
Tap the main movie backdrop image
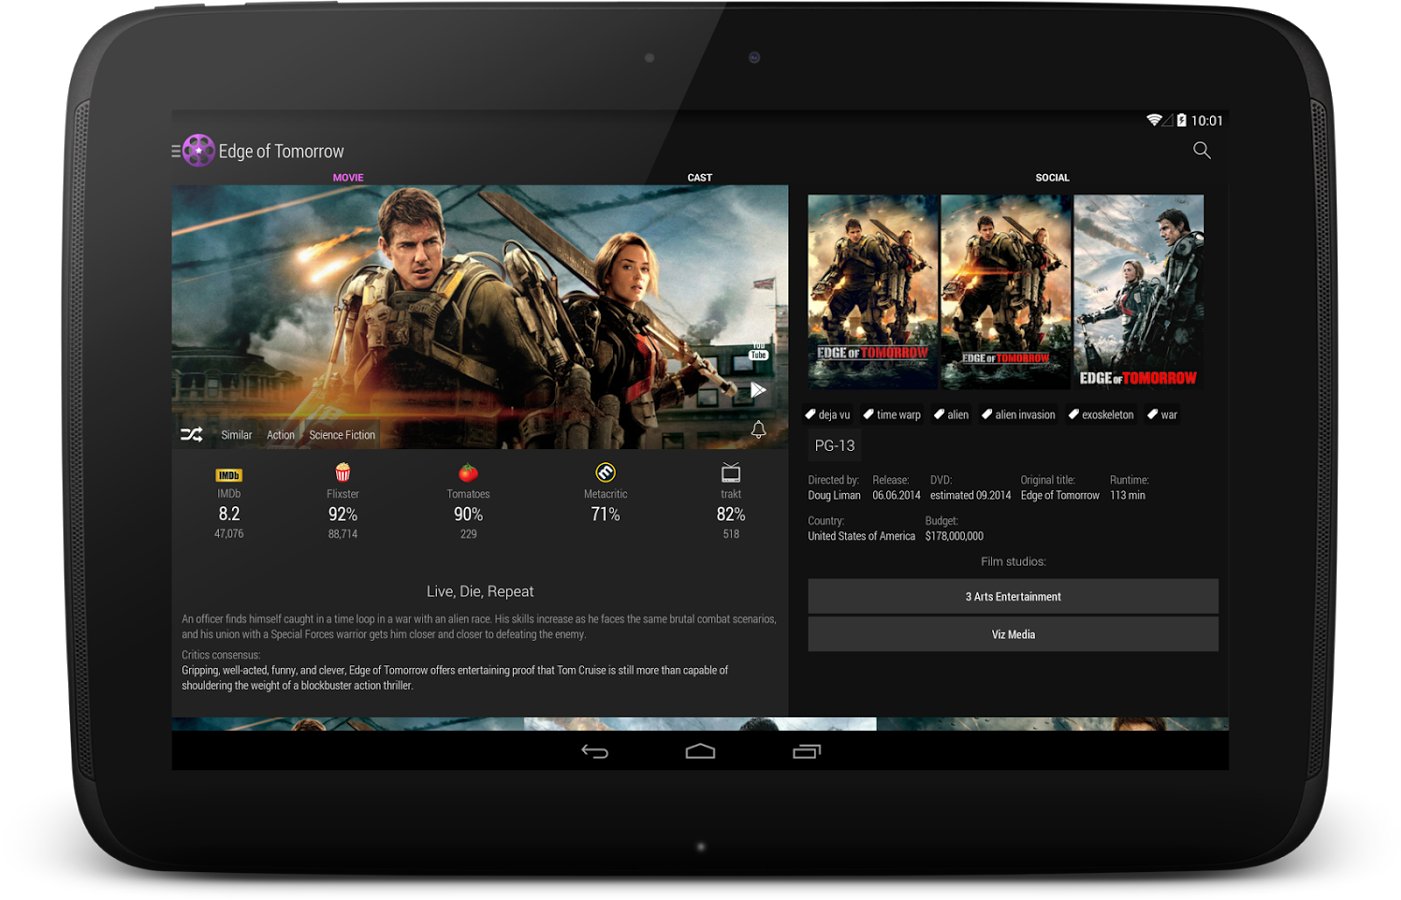[x=480, y=316]
